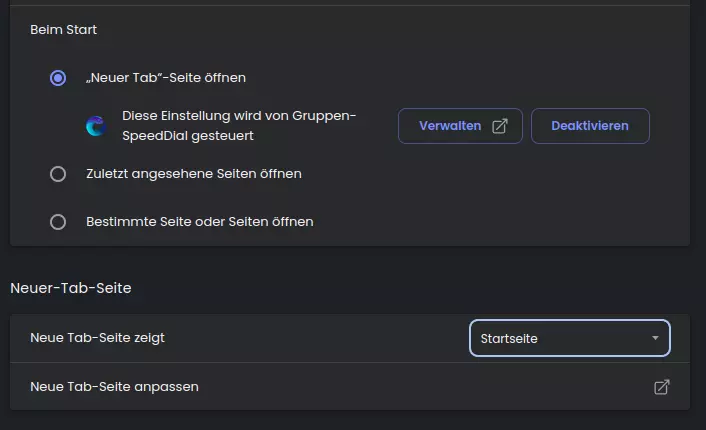Click the Deaktivieren button
This screenshot has width=706, height=430.
click(x=590, y=126)
